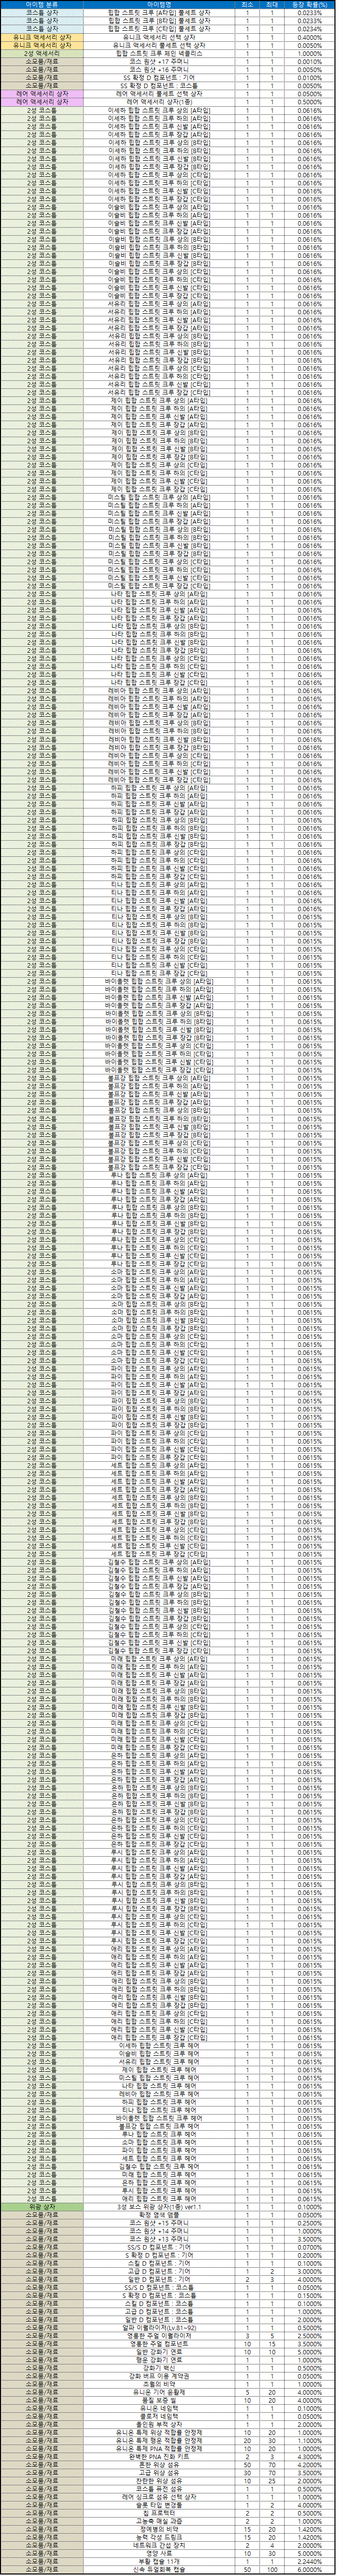Image resolution: width=338 pixels, height=2576 pixels.
Task: Click 미래 힙합 스트릿 크루 상의 [A타입]
Action: [160, 1659]
